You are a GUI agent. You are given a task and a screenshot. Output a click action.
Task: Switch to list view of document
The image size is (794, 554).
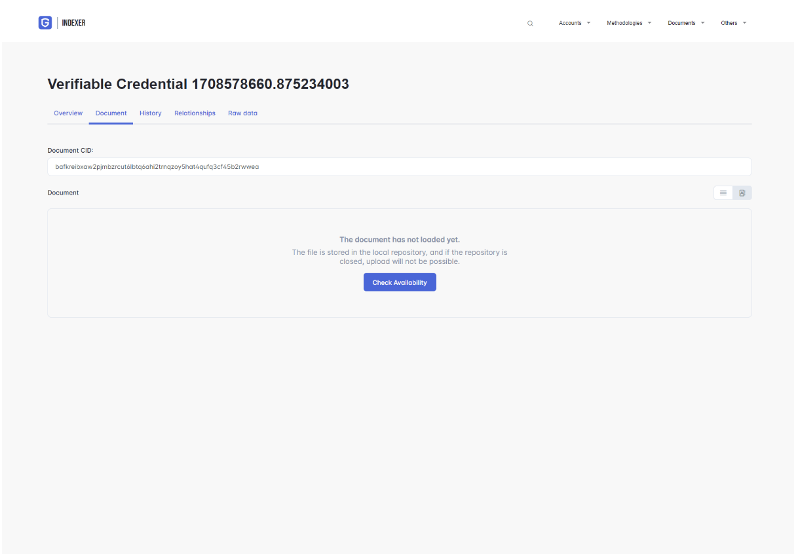click(723, 192)
